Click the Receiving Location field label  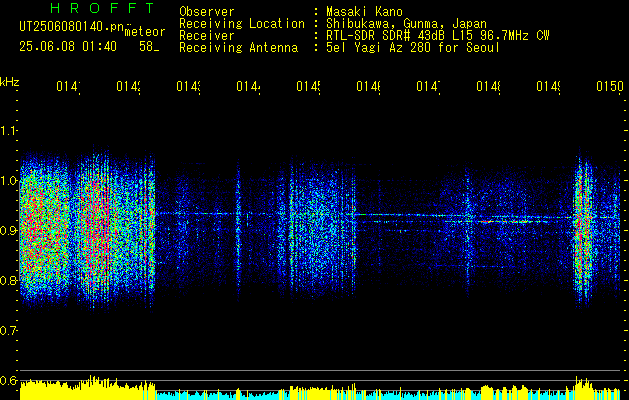(x=242, y=24)
